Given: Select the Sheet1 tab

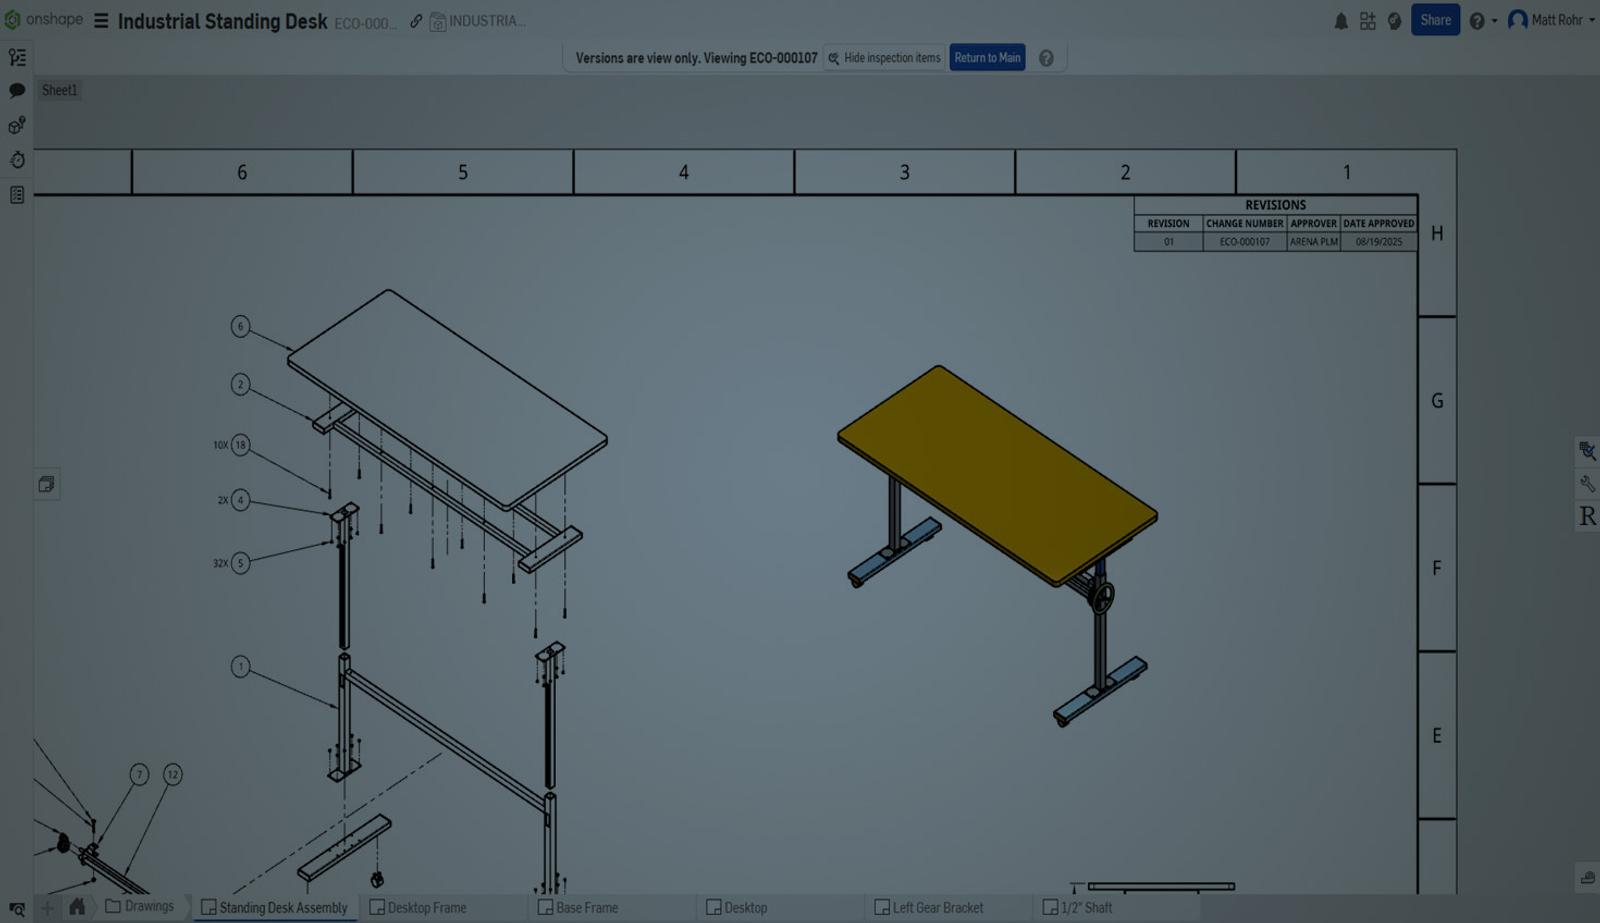Looking at the screenshot, I should [x=59, y=90].
